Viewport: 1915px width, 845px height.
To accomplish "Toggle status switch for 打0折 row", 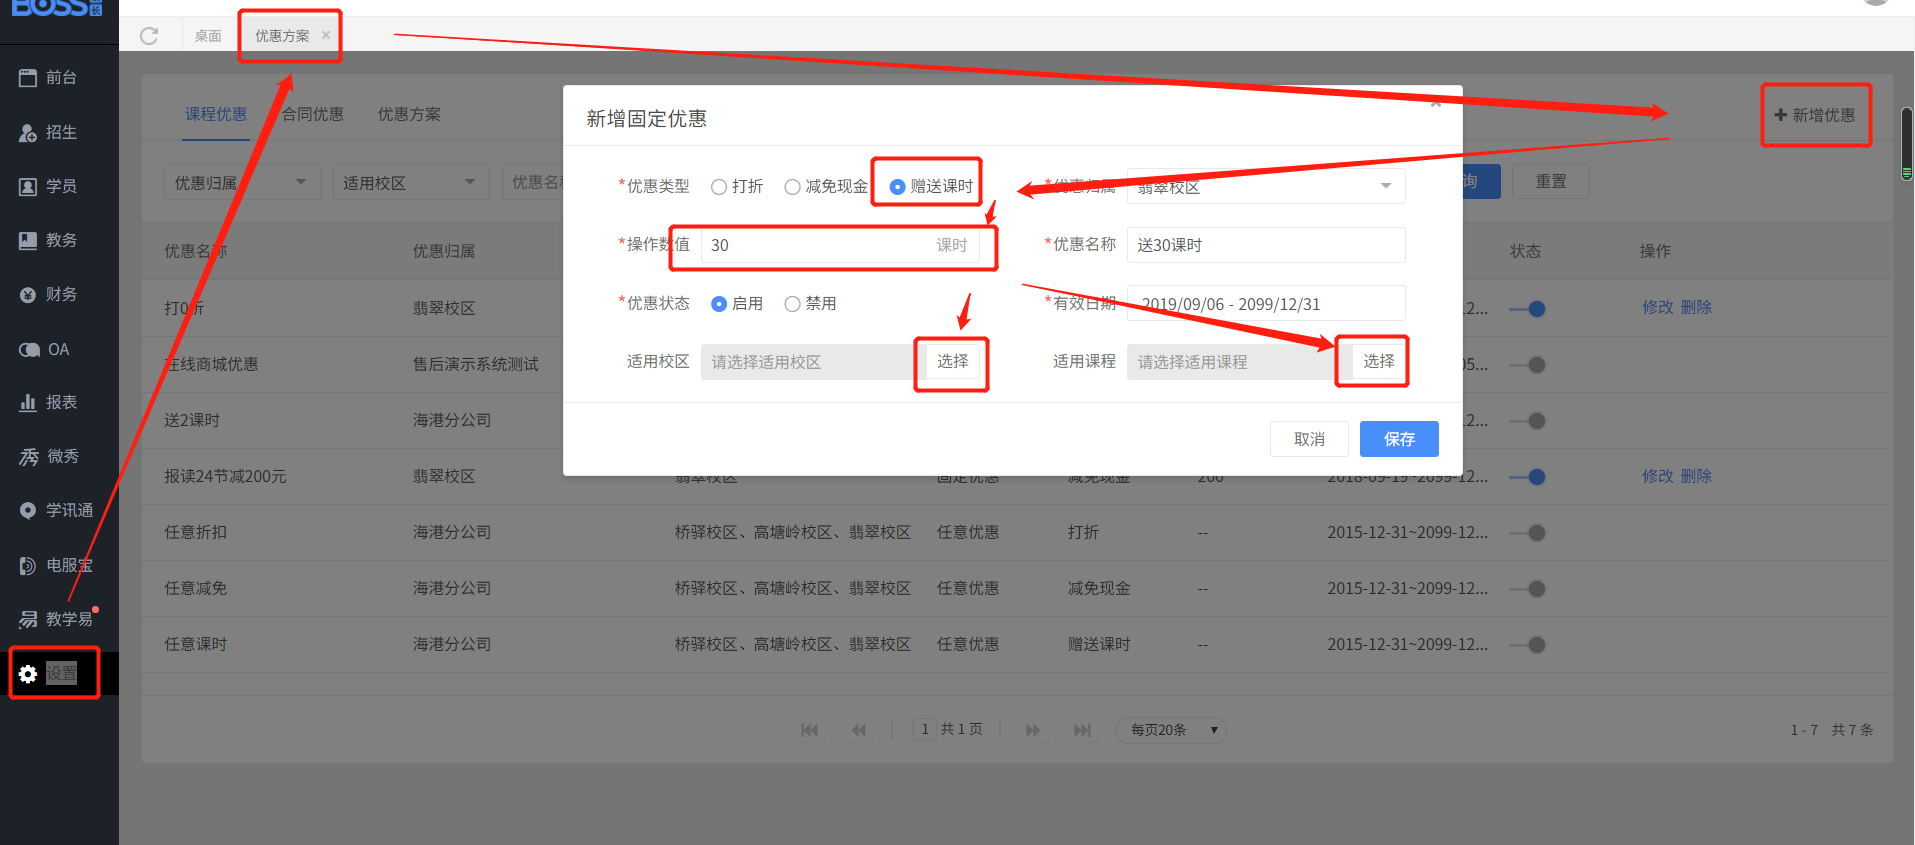I will click(x=1527, y=309).
